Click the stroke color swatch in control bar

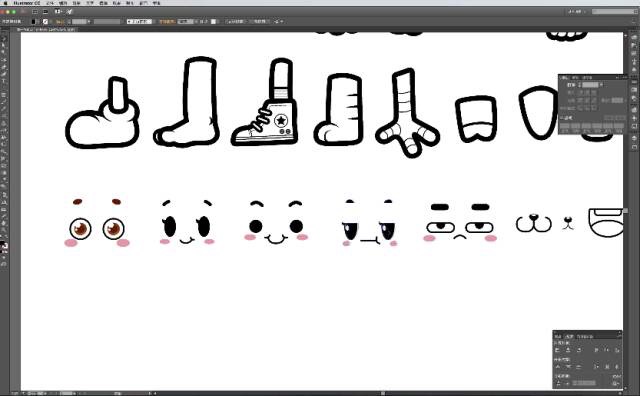click(45, 22)
